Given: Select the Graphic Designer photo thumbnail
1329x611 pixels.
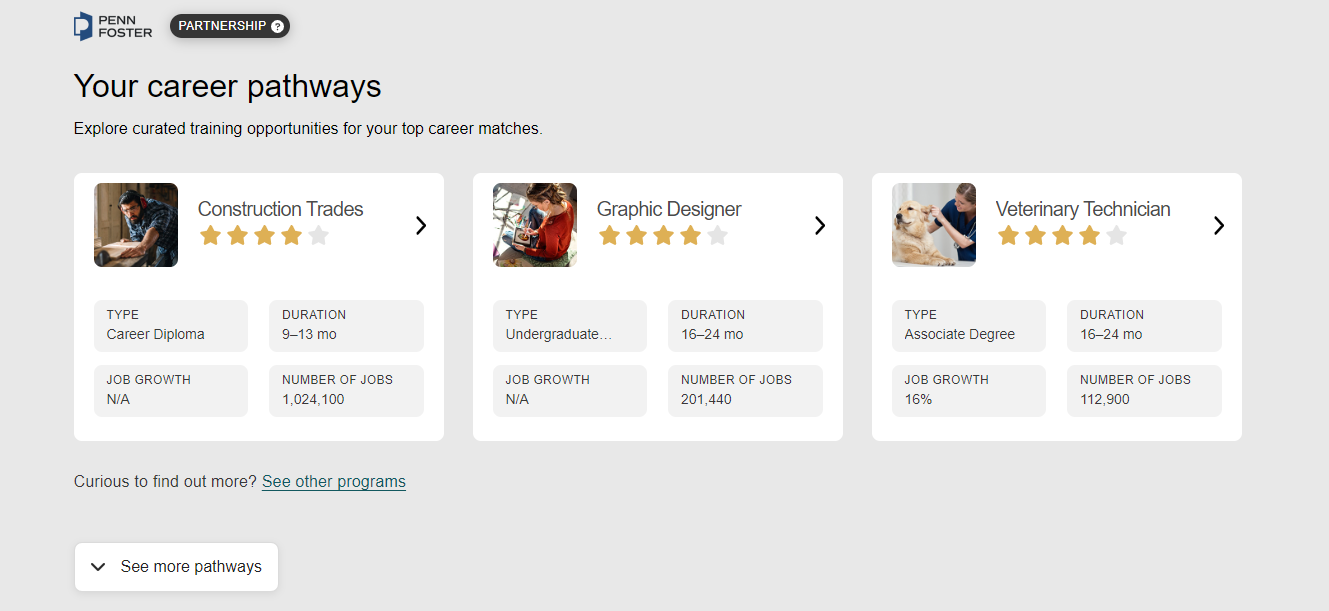Looking at the screenshot, I should [535, 225].
